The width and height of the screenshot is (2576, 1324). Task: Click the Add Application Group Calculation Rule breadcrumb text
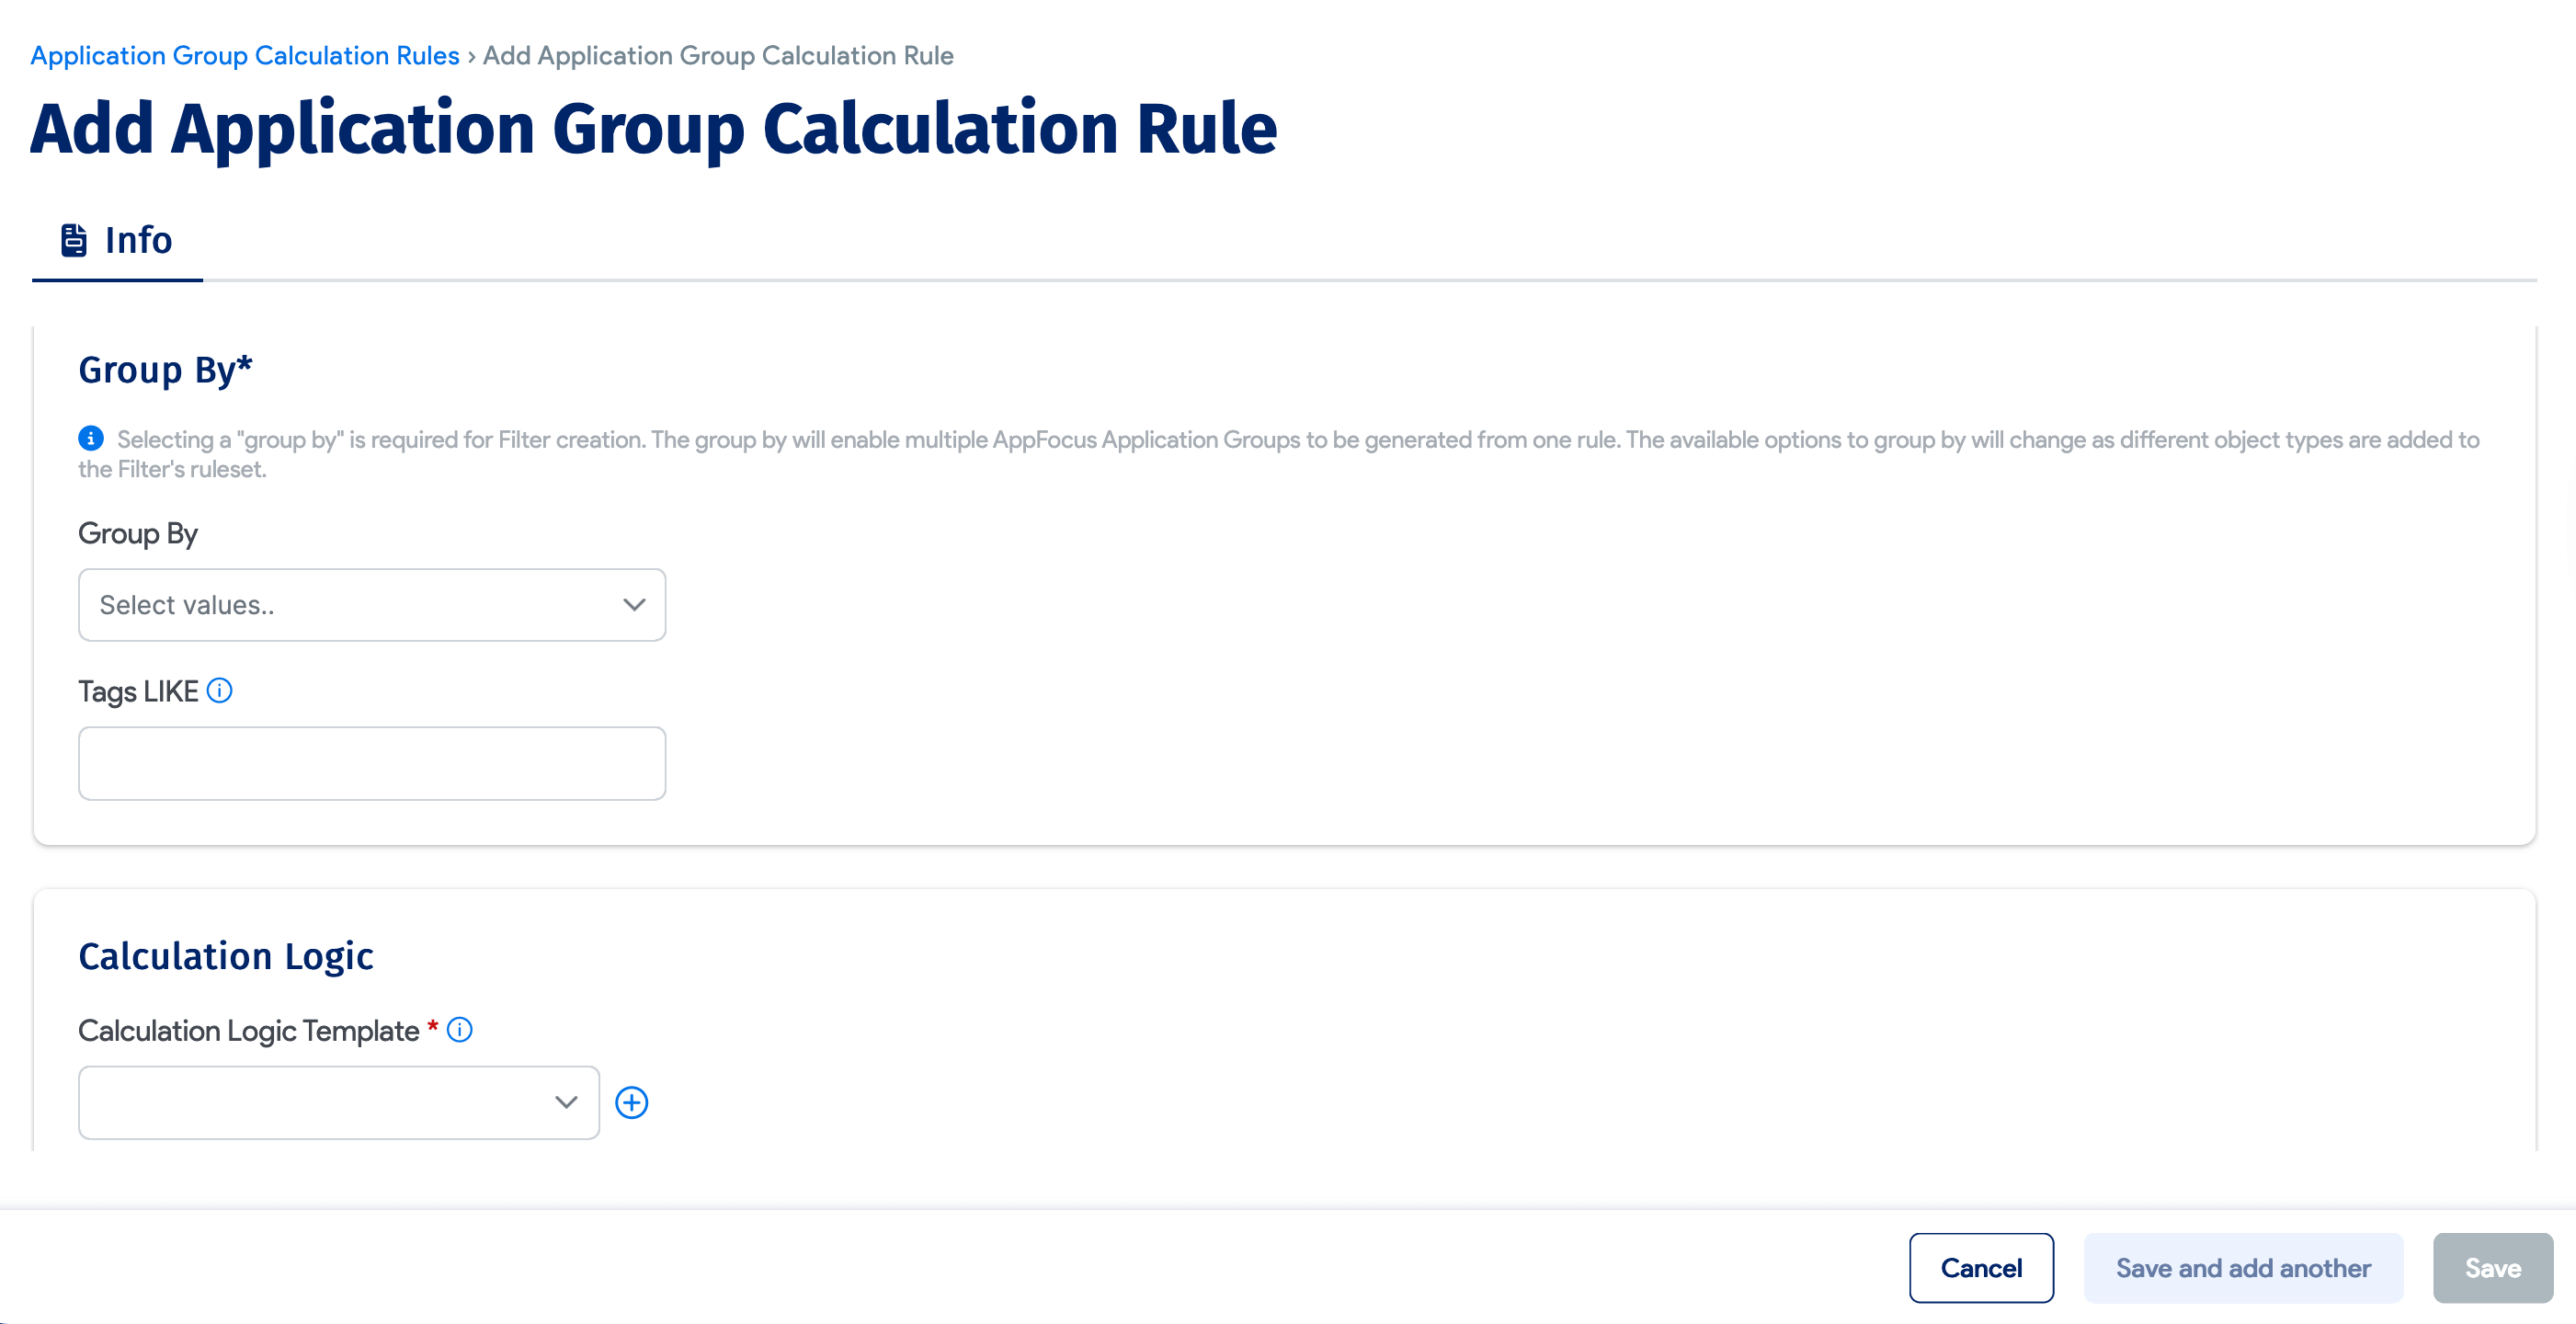click(x=718, y=56)
